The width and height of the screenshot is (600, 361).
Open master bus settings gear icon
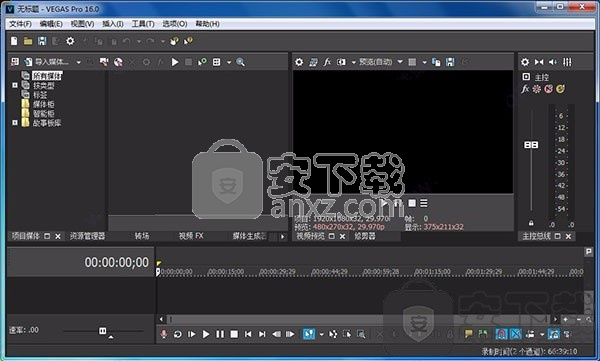[525, 62]
